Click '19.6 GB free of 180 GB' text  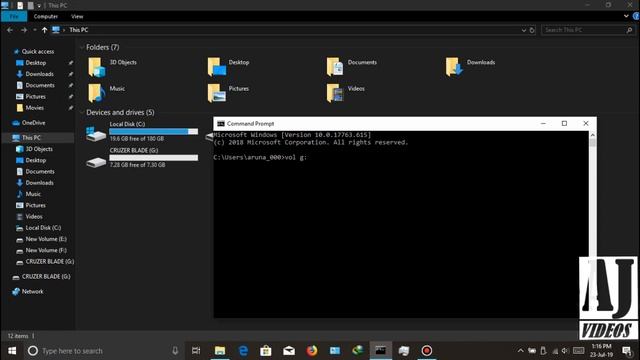click(x=137, y=139)
